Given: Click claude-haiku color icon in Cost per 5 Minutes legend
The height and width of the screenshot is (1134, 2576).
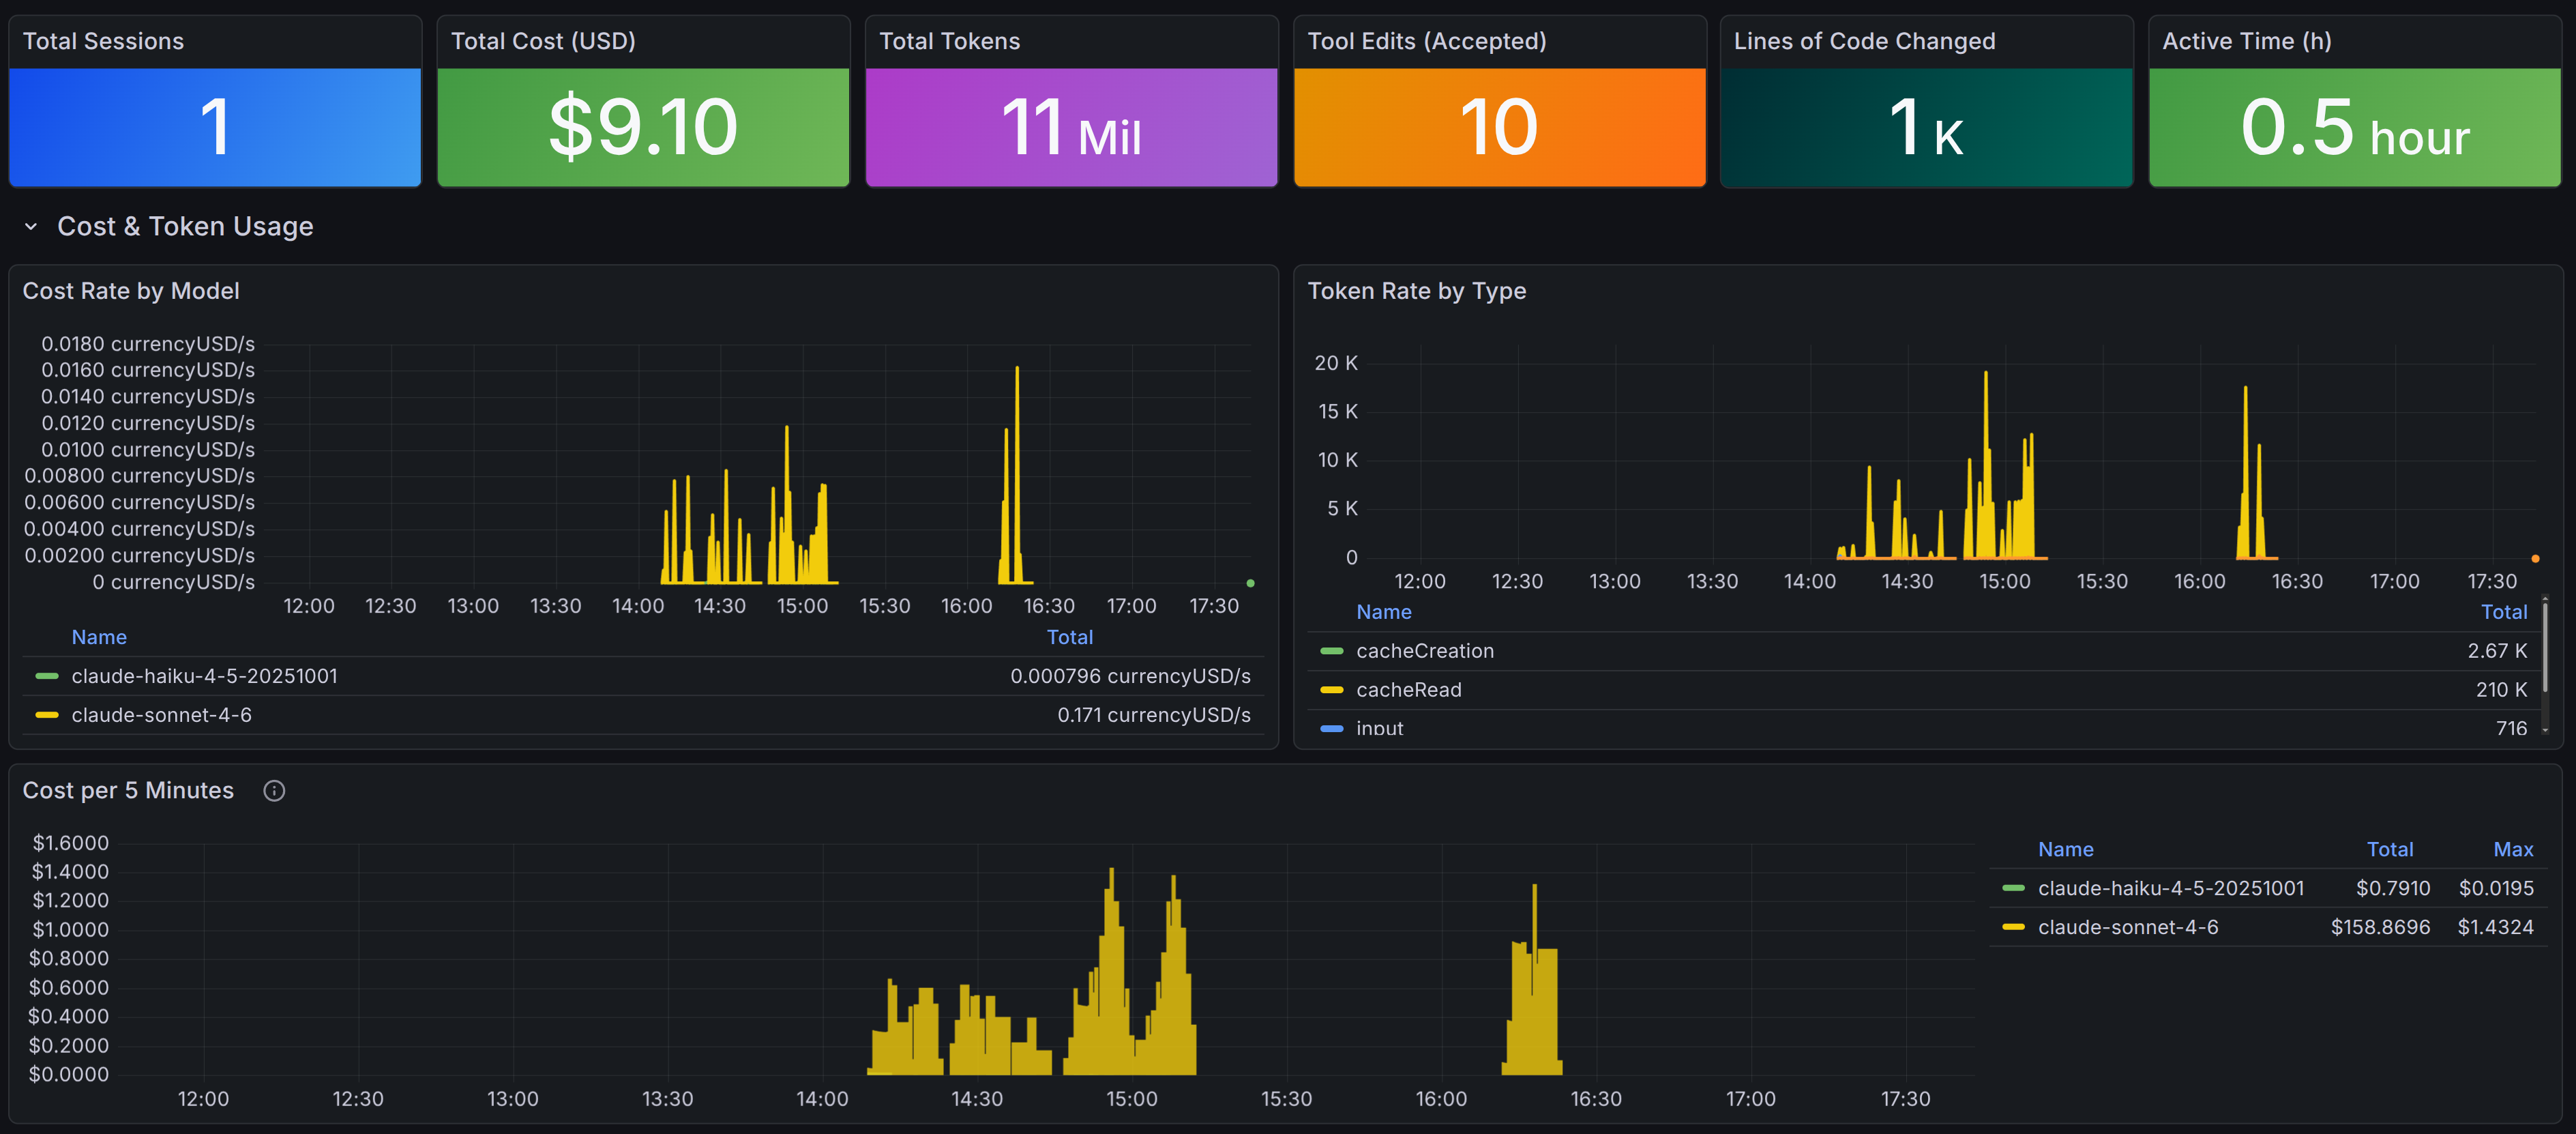Looking at the screenshot, I should coord(2013,888).
